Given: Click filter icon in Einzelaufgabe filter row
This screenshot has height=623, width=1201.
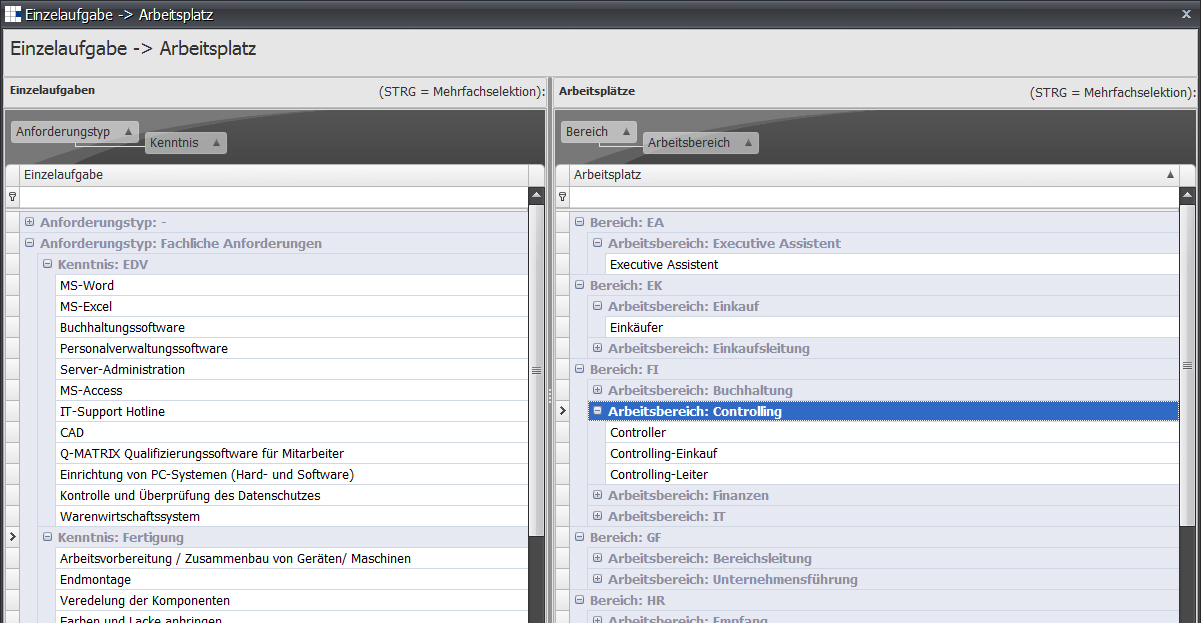Looking at the screenshot, I should point(12,197).
